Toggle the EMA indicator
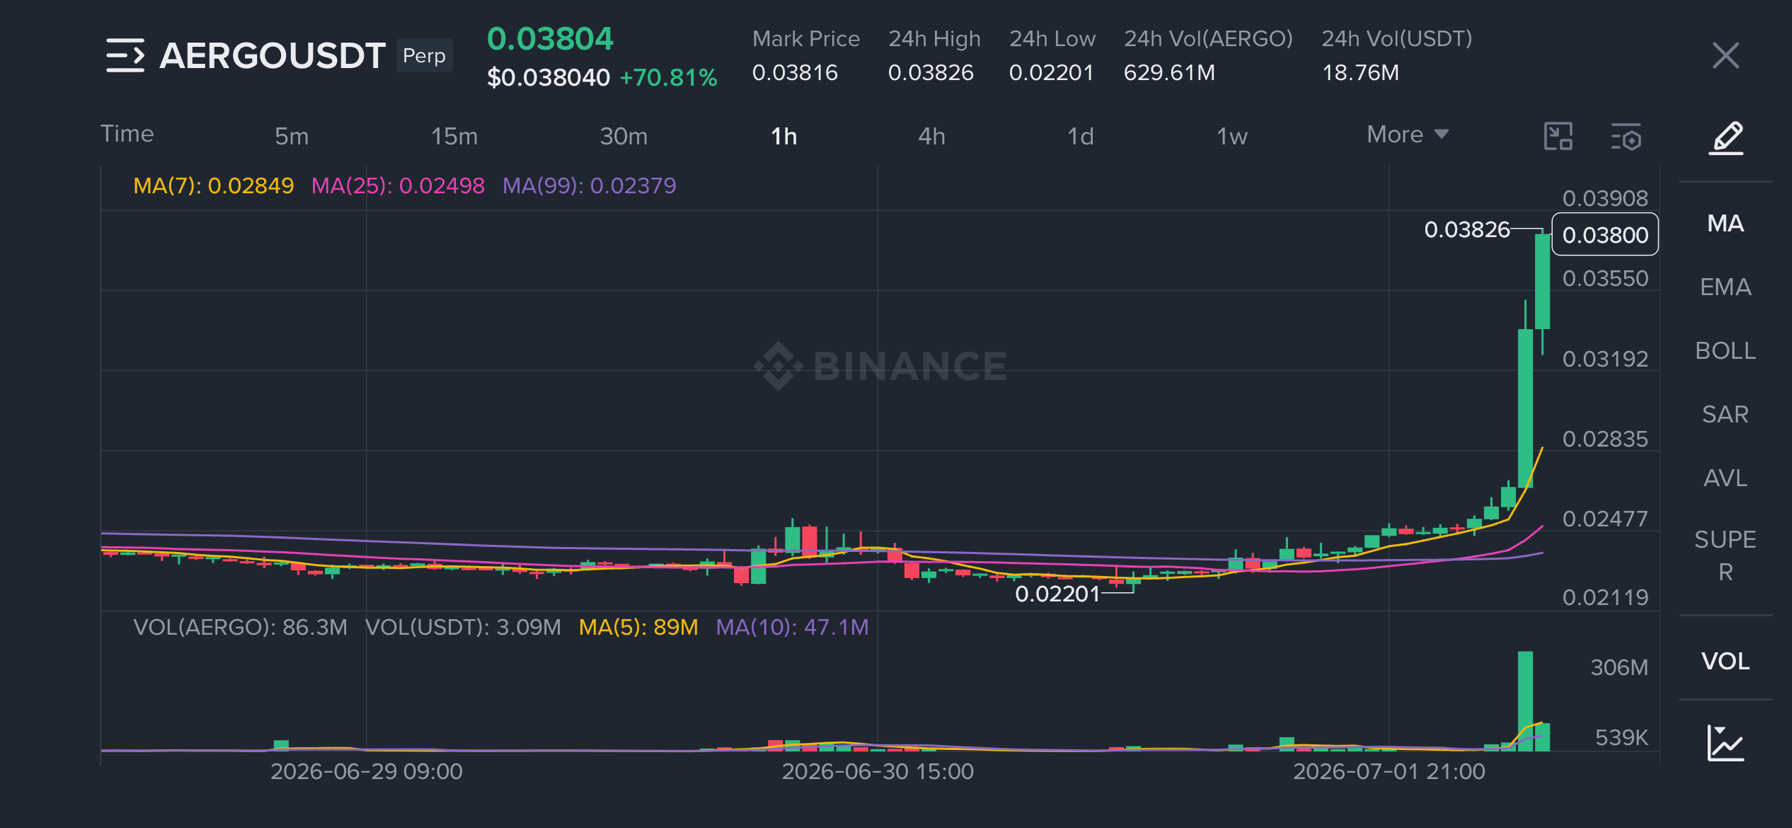 [x=1725, y=287]
